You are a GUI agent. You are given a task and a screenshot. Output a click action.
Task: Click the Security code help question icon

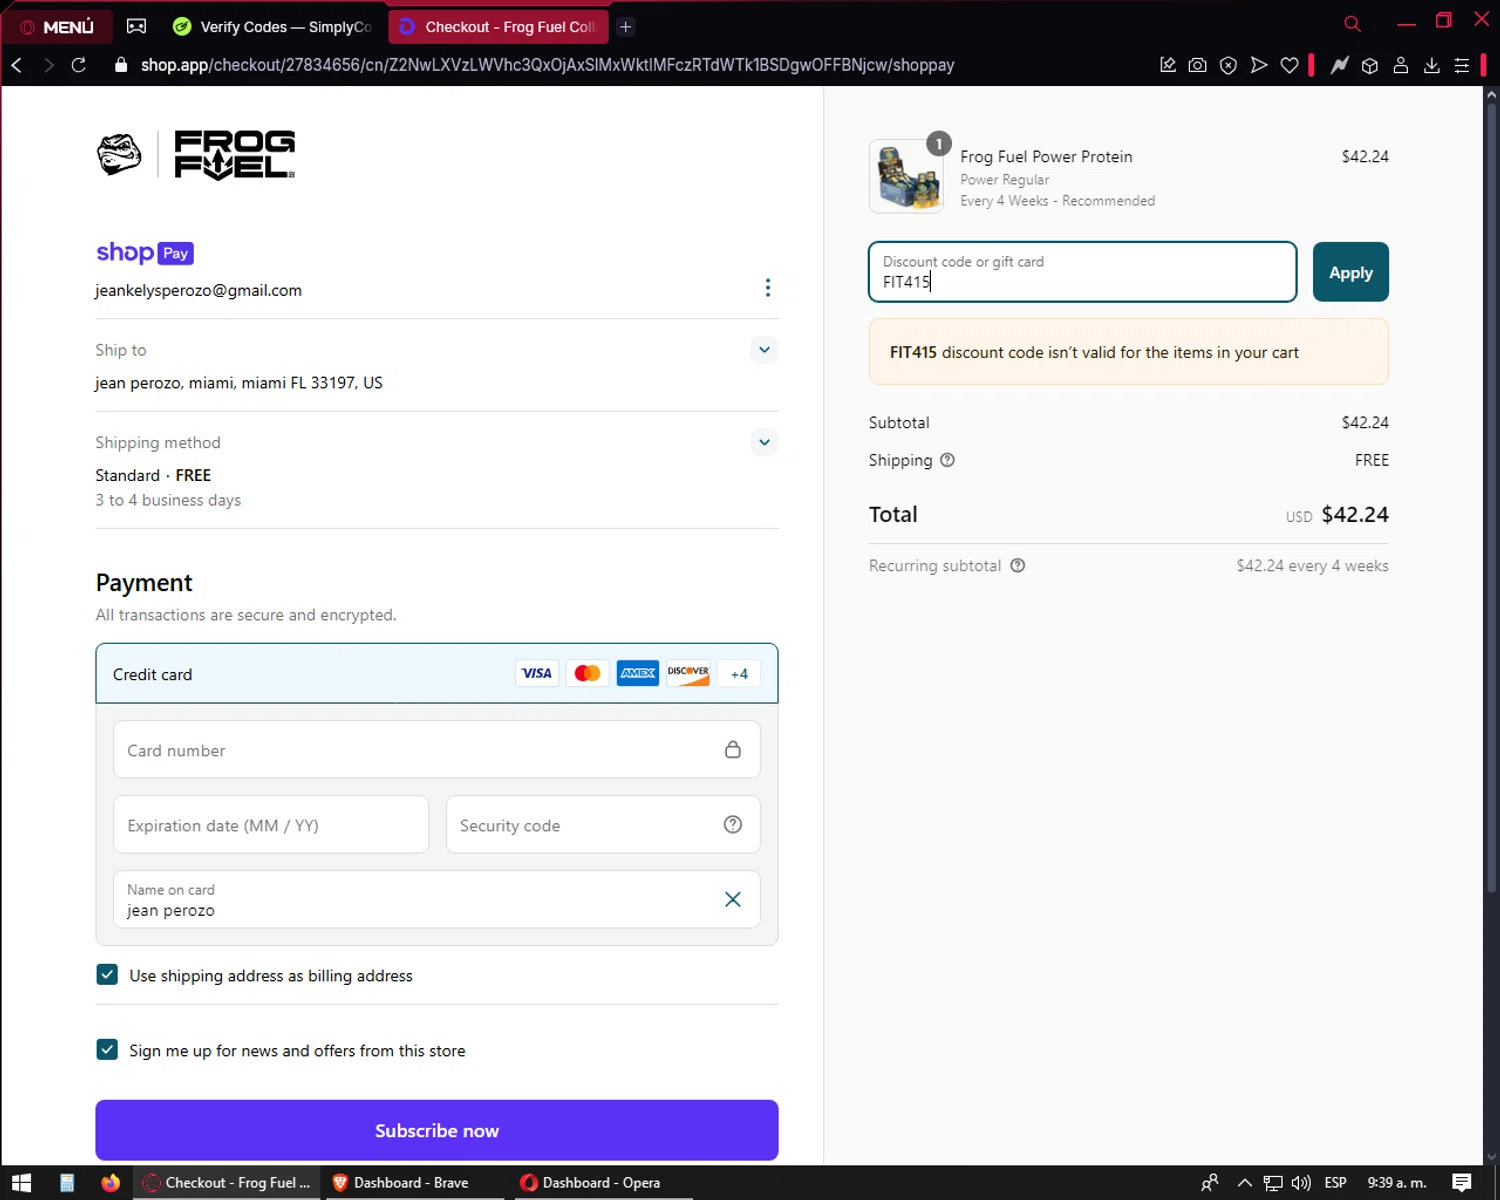coord(733,824)
